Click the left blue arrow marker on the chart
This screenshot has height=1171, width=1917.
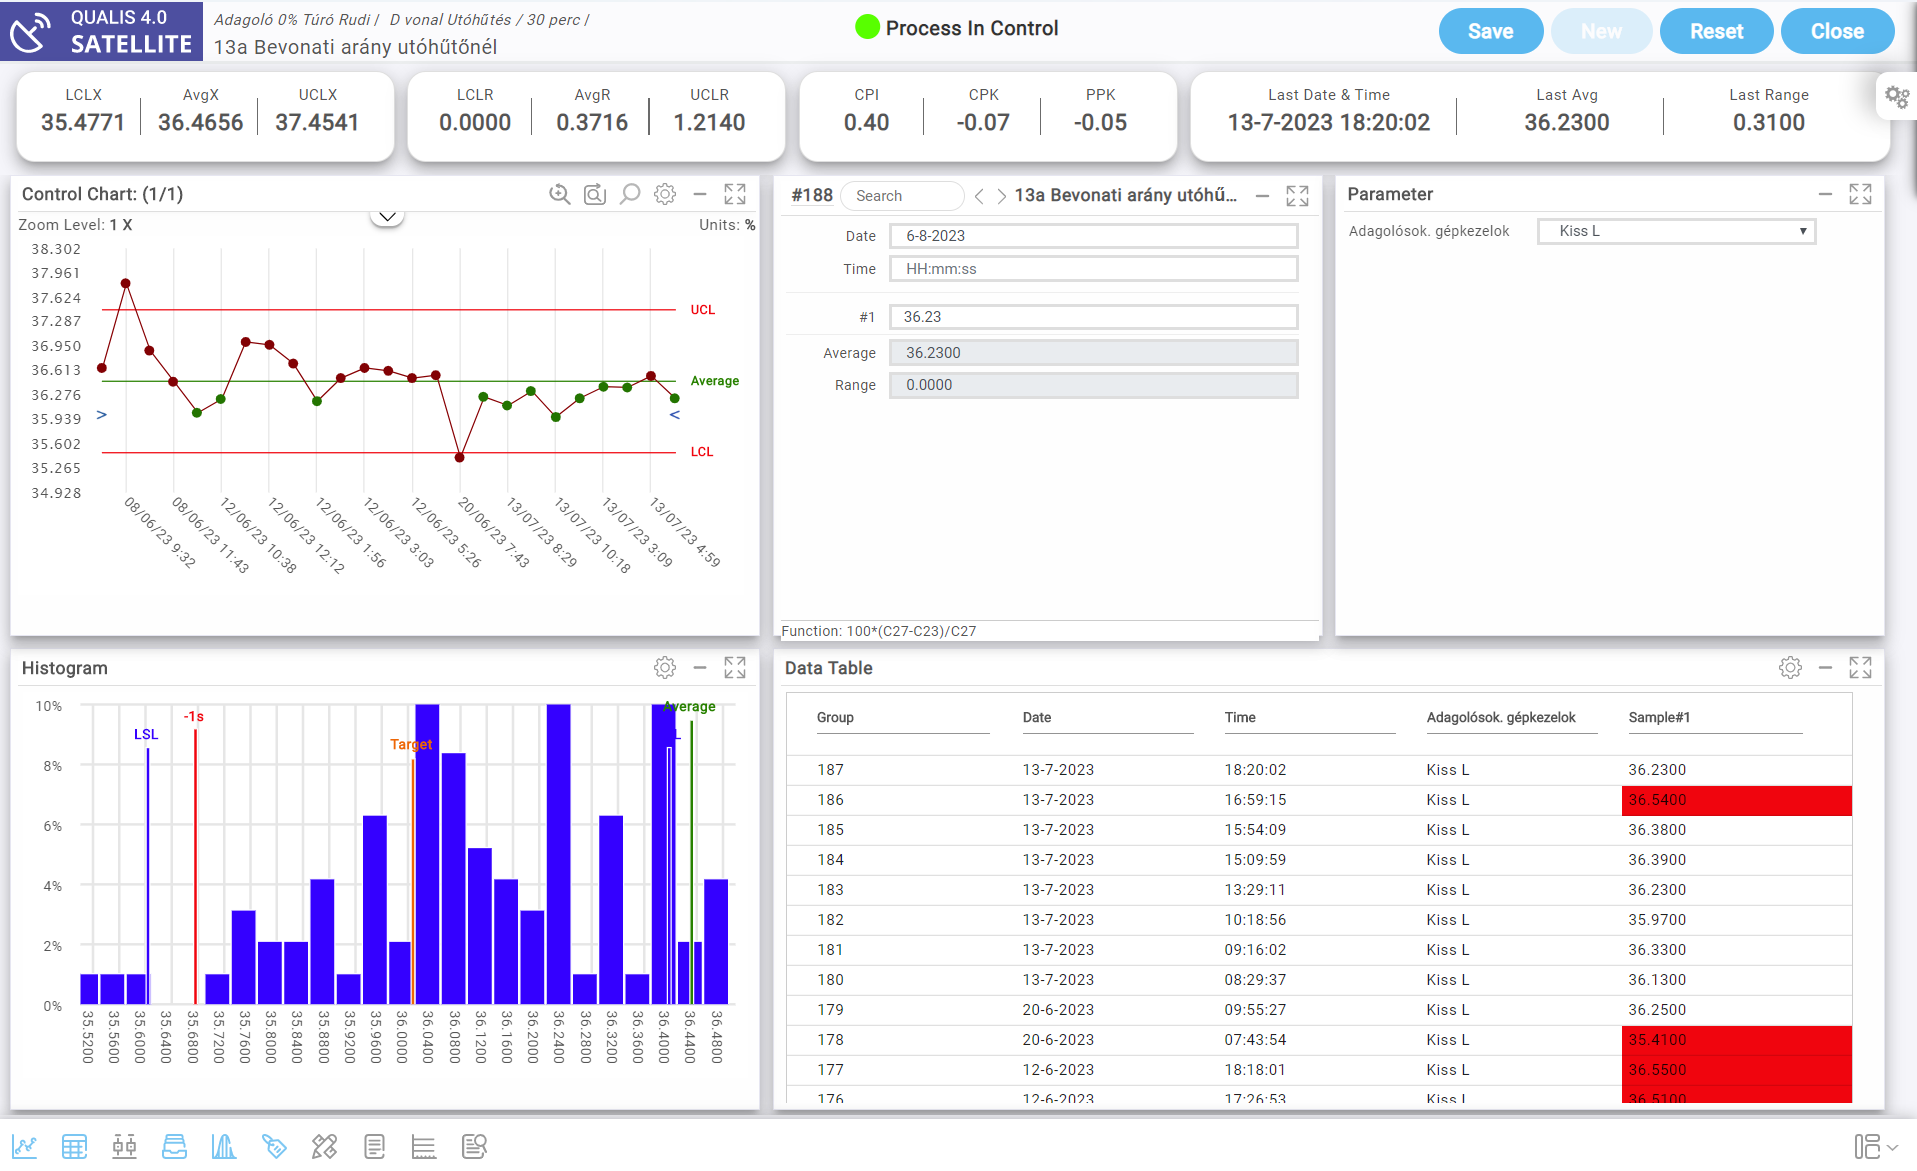click(101, 415)
